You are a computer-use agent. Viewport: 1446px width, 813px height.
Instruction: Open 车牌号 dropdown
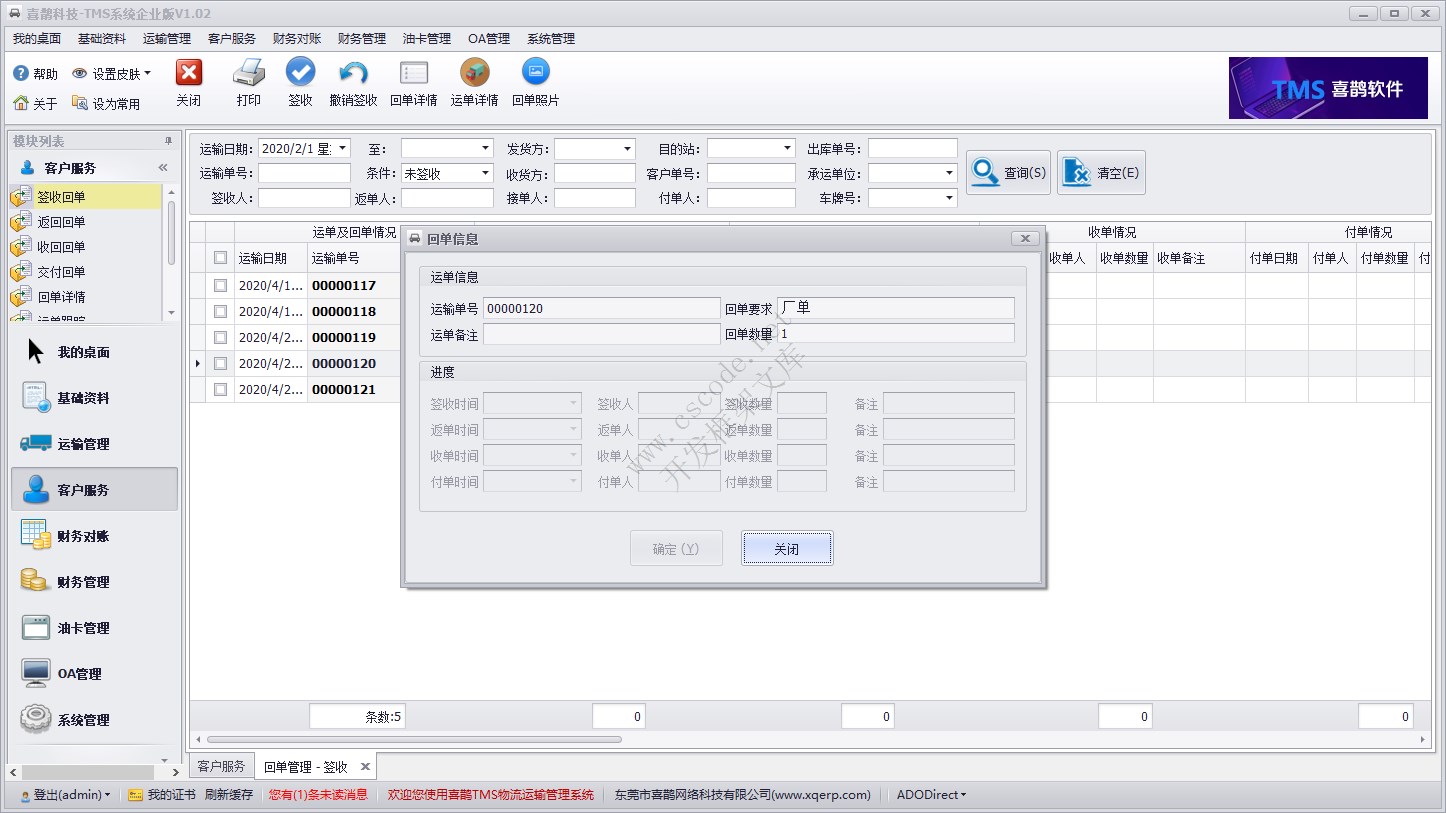(949, 198)
